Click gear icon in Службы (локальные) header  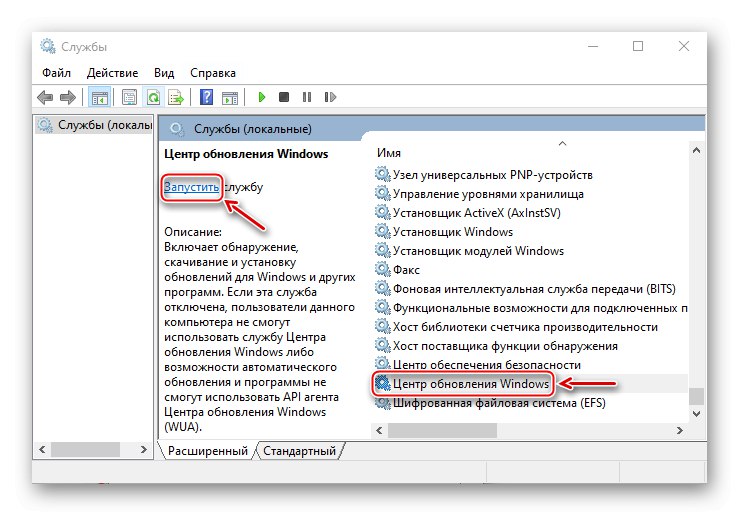pos(177,129)
